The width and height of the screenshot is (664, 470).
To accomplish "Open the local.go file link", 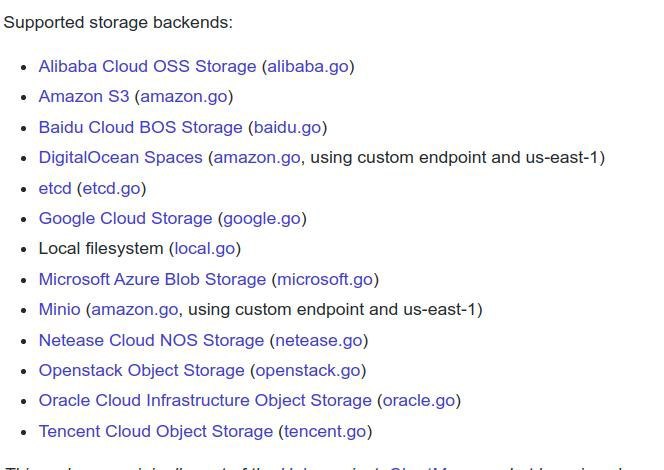I will click(205, 249).
